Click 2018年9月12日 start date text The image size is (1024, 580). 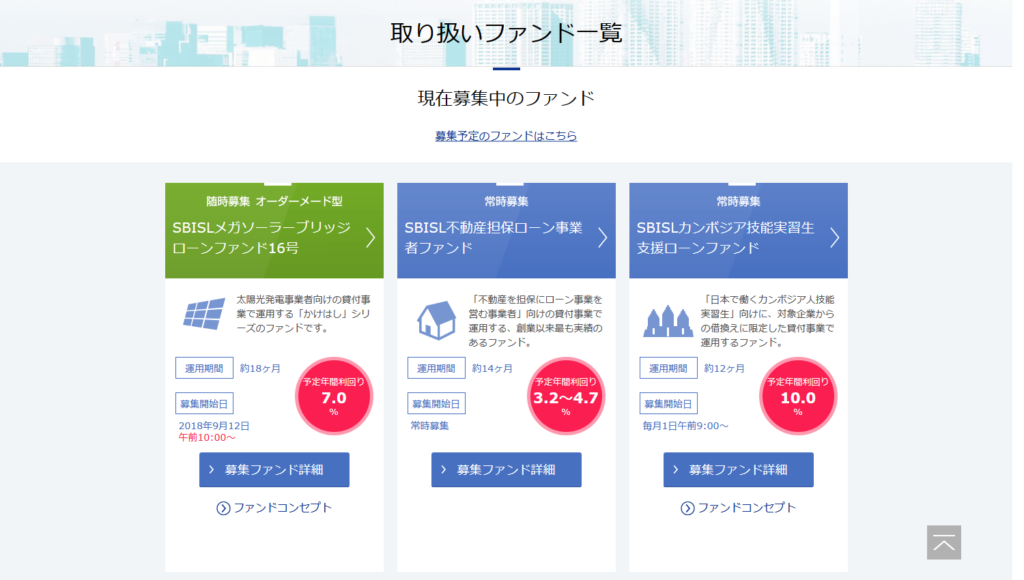coord(214,425)
